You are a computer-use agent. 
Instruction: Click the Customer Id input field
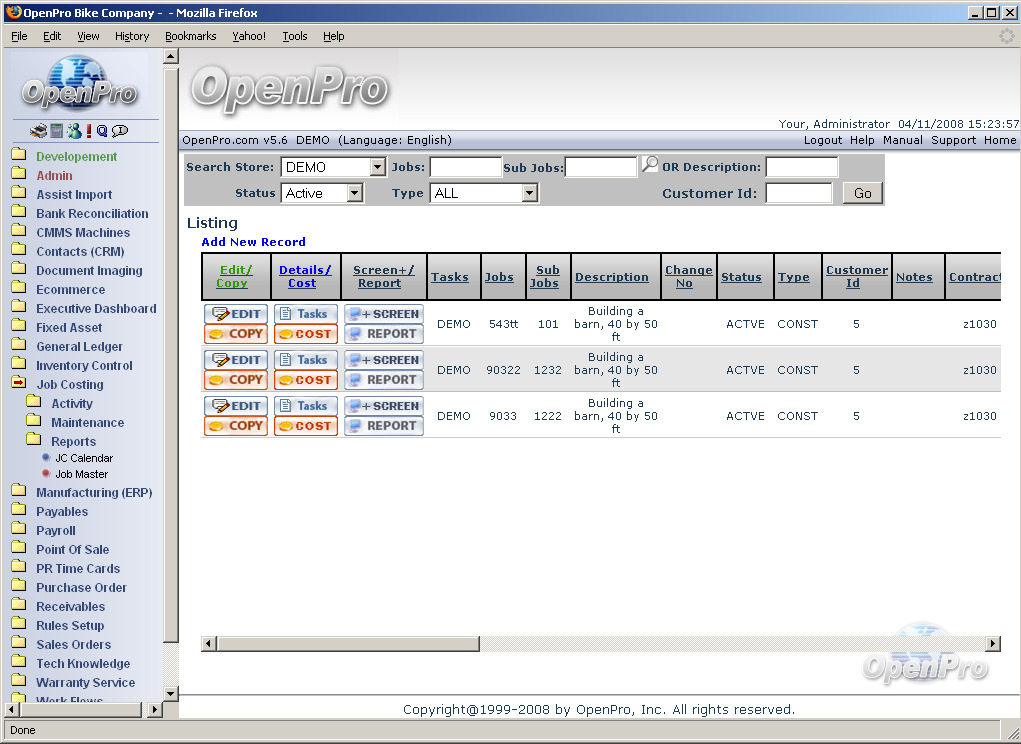[x=798, y=193]
